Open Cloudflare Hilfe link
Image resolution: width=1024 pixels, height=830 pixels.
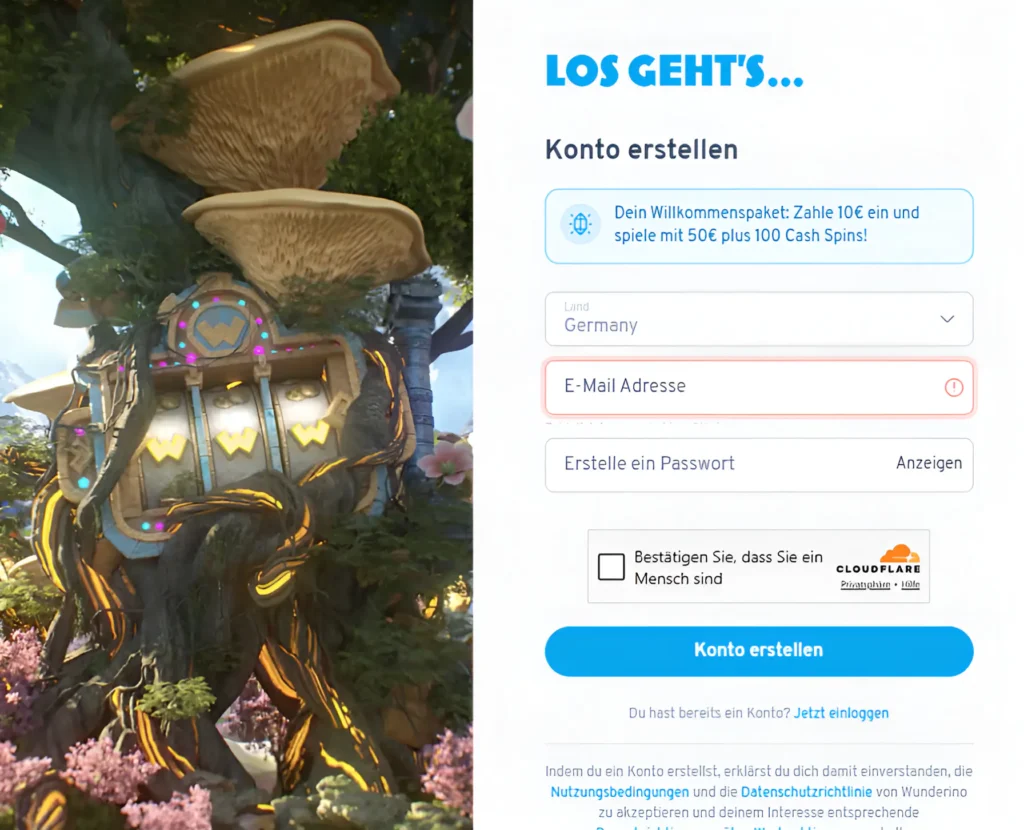pyautogui.click(x=910, y=584)
